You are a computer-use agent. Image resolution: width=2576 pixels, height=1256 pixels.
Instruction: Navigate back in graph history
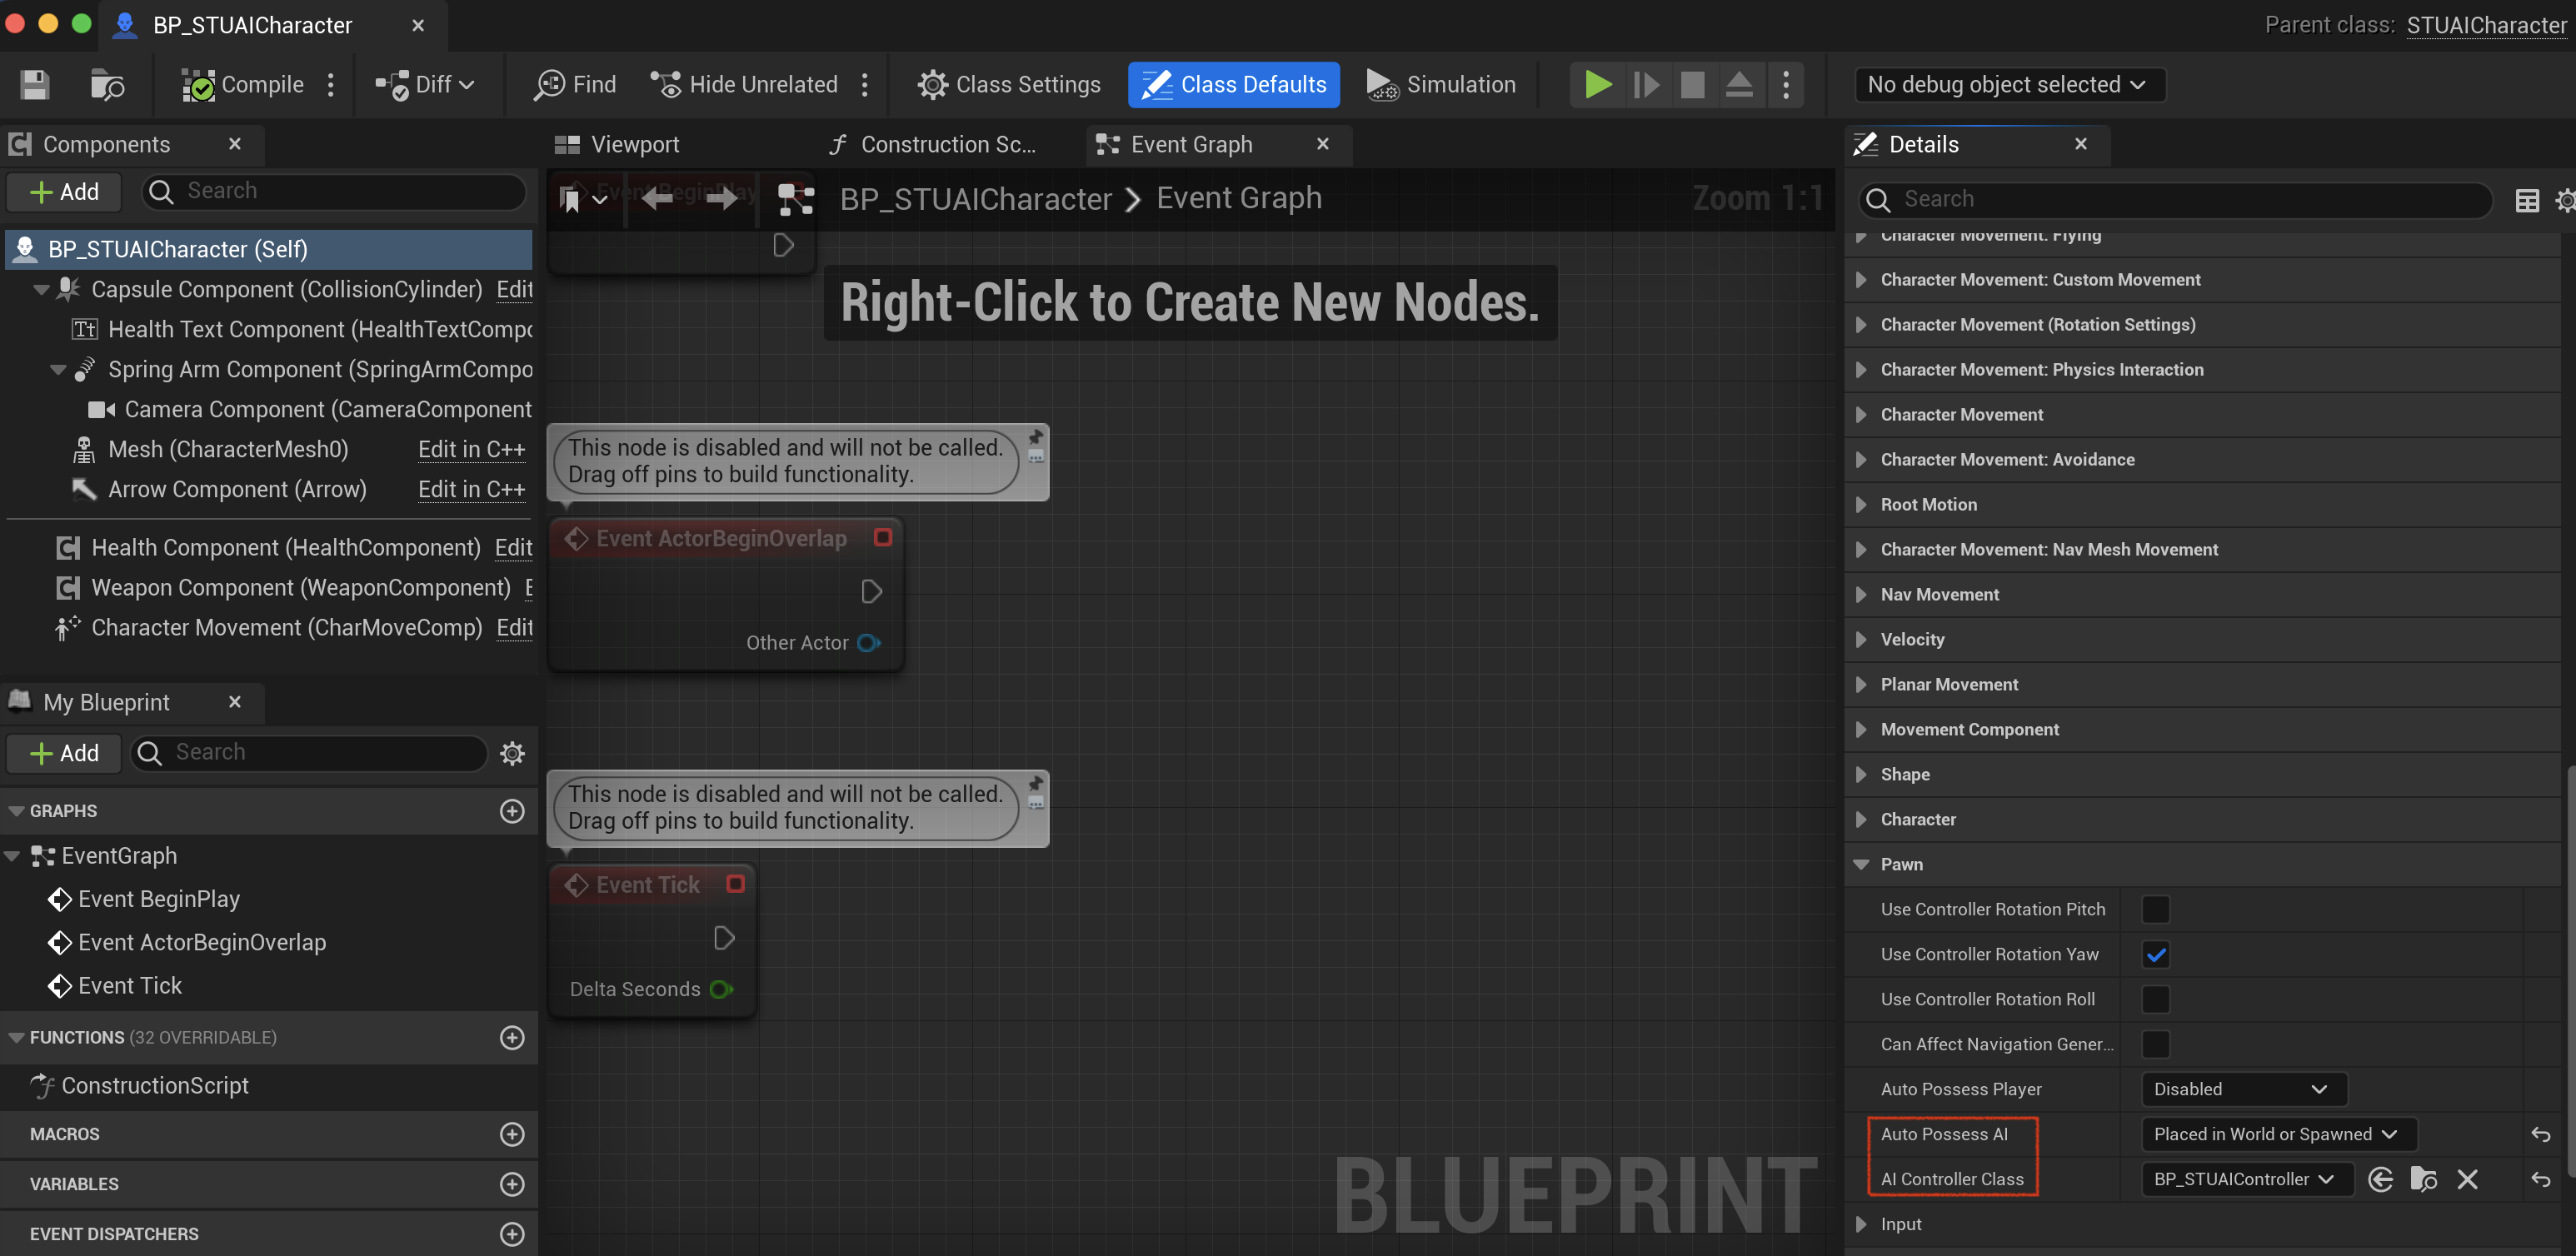(657, 199)
